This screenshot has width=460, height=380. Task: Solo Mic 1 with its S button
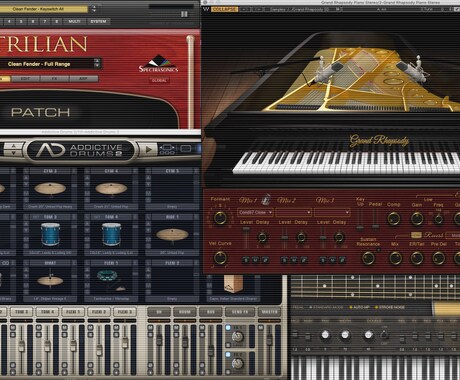pyautogui.click(x=246, y=260)
